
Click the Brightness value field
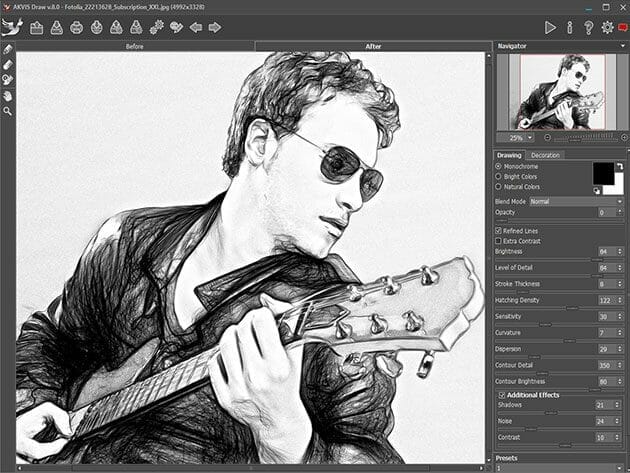coord(604,251)
